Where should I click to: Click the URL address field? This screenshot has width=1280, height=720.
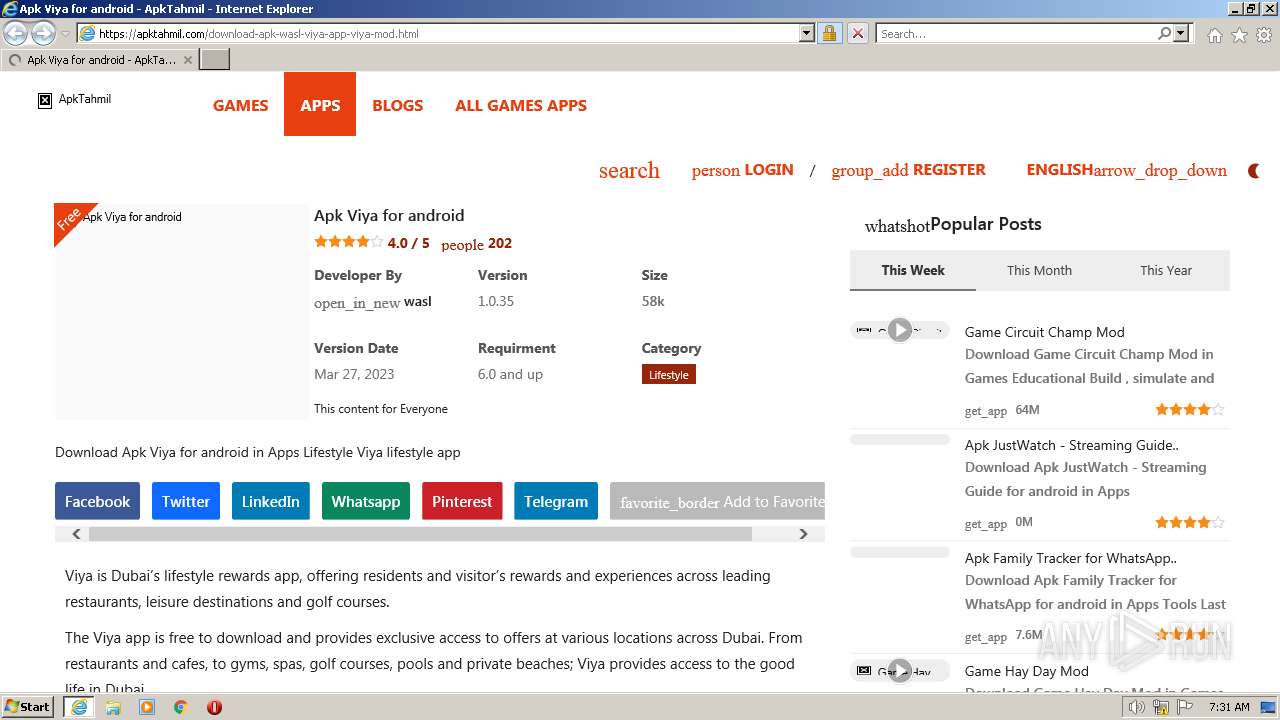pos(447,33)
